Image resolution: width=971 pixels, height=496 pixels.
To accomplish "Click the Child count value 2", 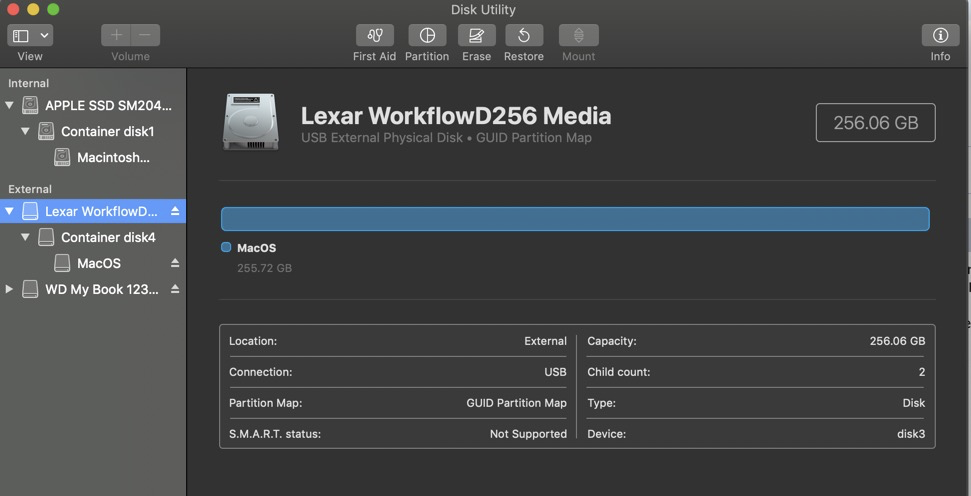I will coord(921,372).
